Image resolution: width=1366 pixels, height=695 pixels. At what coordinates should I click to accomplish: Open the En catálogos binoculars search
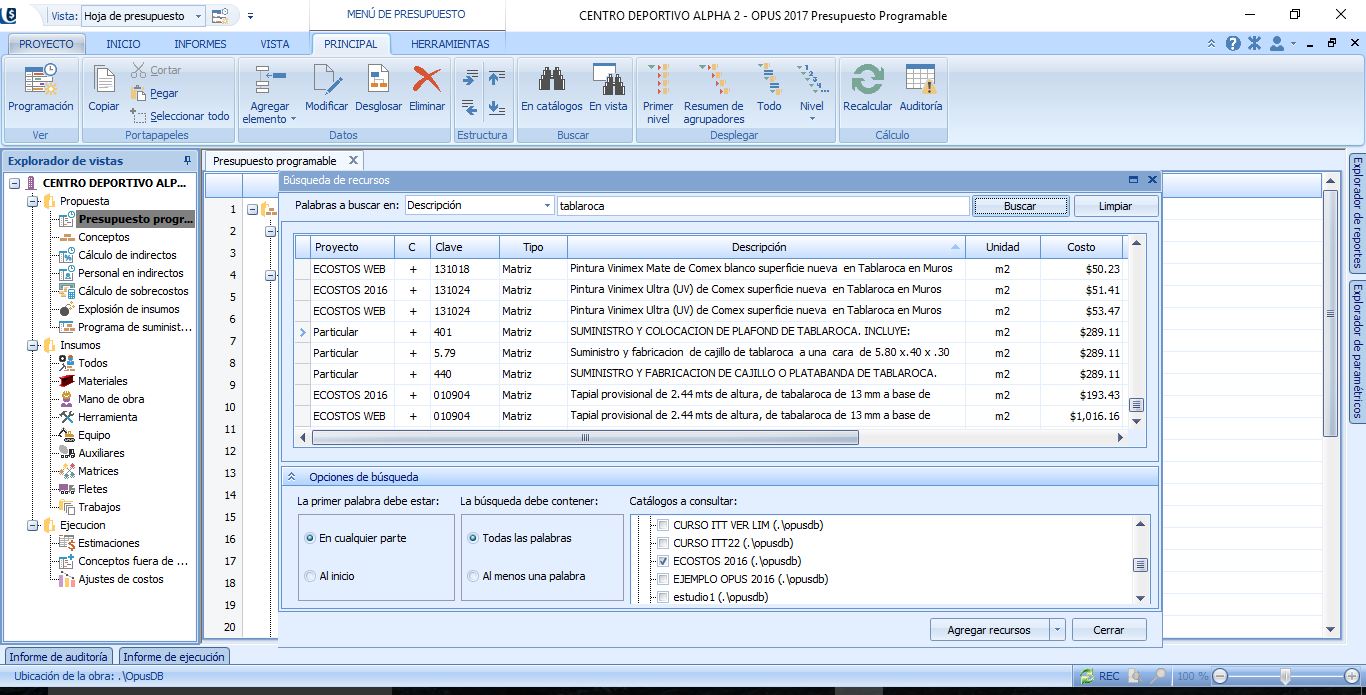[x=551, y=82]
